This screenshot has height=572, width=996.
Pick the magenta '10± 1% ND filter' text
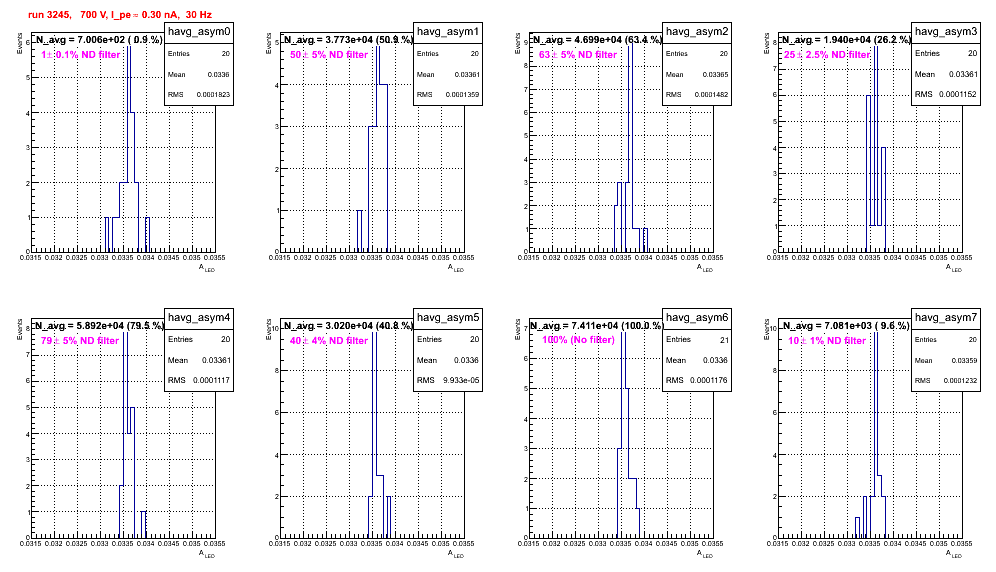point(827,341)
